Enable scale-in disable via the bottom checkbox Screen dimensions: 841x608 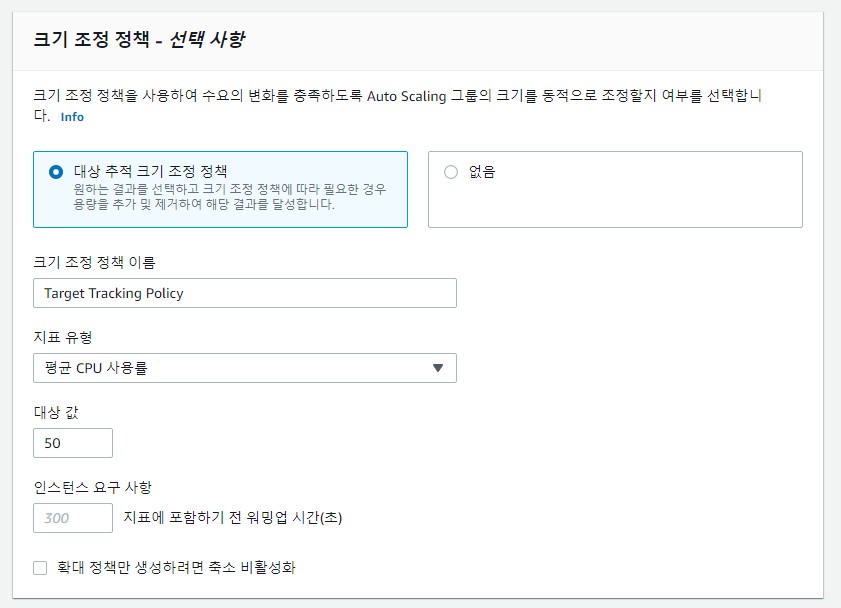(x=40, y=567)
